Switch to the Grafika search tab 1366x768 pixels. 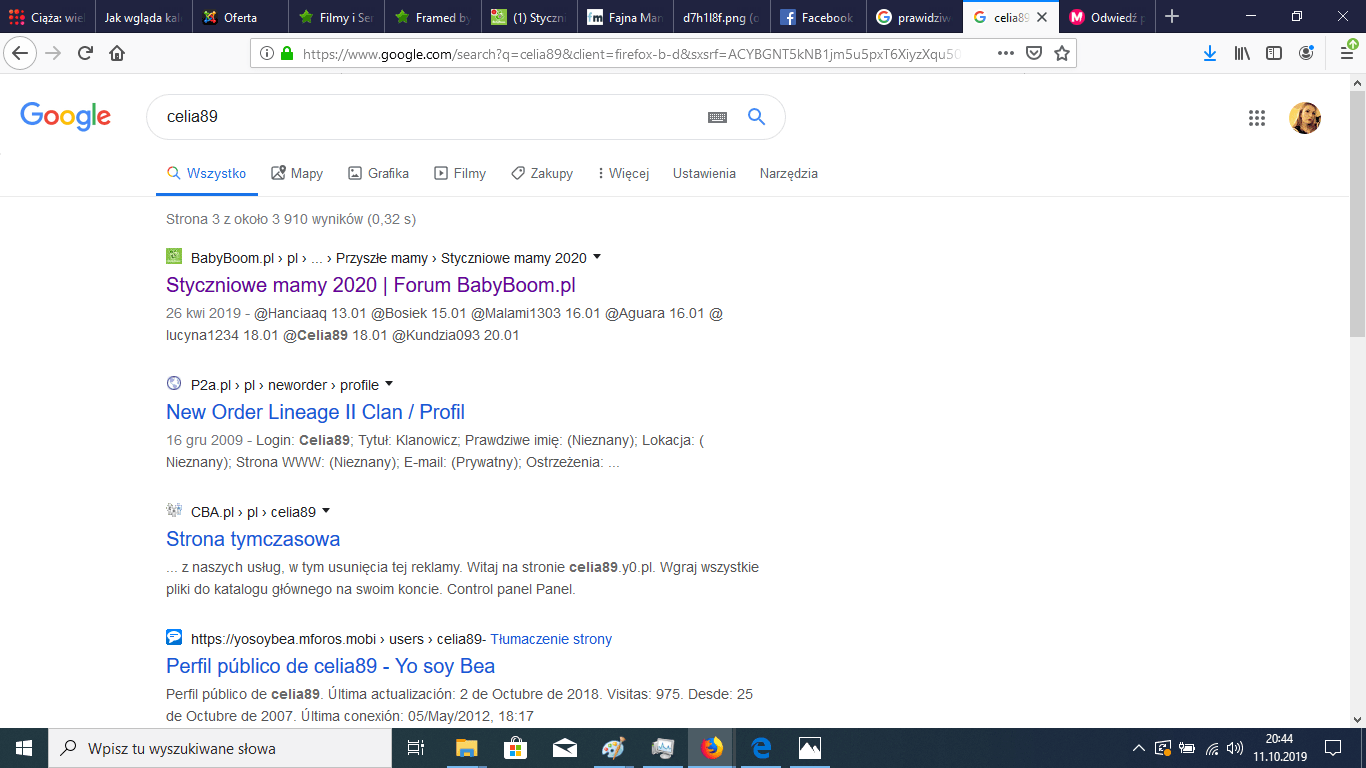tap(378, 173)
